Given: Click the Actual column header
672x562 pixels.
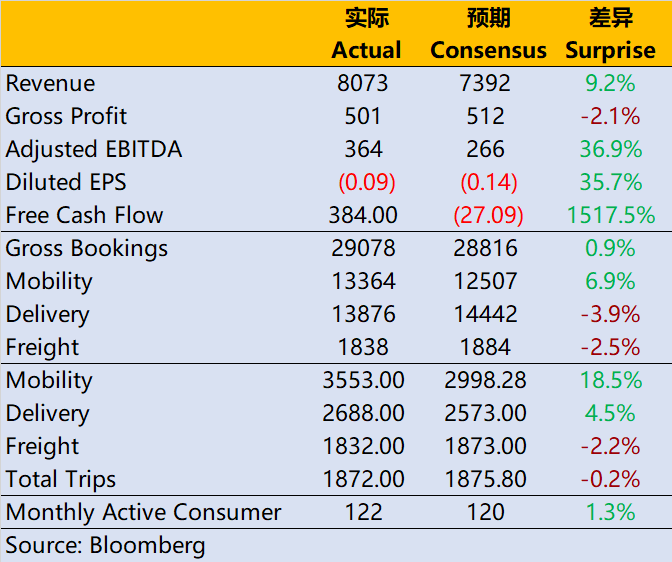Looking at the screenshot, I should 366,50.
